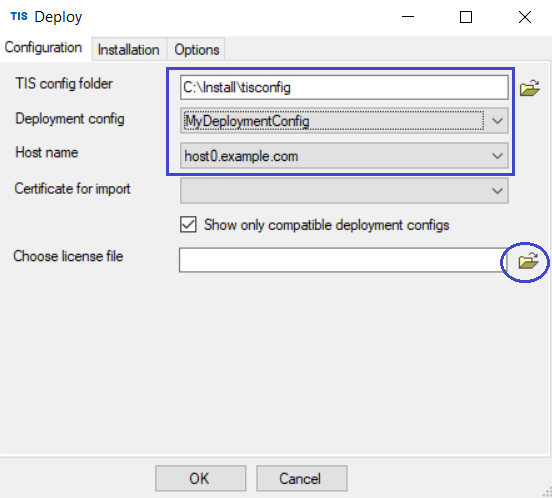Click the Choose license file text field
This screenshot has height=498, width=552.
pos(341,260)
